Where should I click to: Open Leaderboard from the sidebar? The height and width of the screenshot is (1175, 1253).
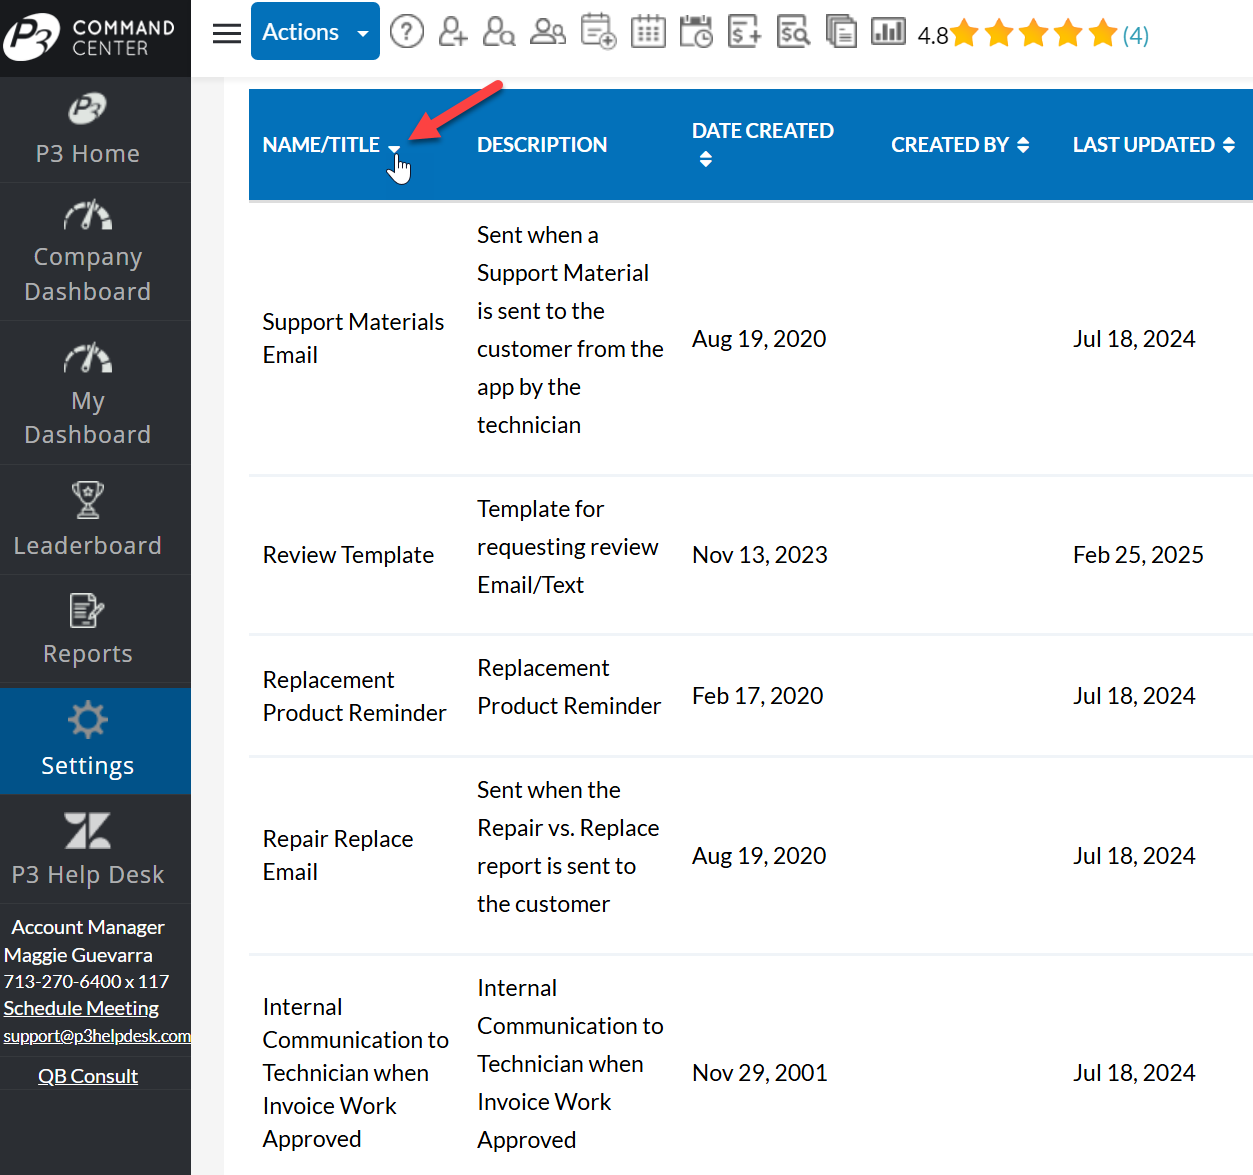coord(88,520)
